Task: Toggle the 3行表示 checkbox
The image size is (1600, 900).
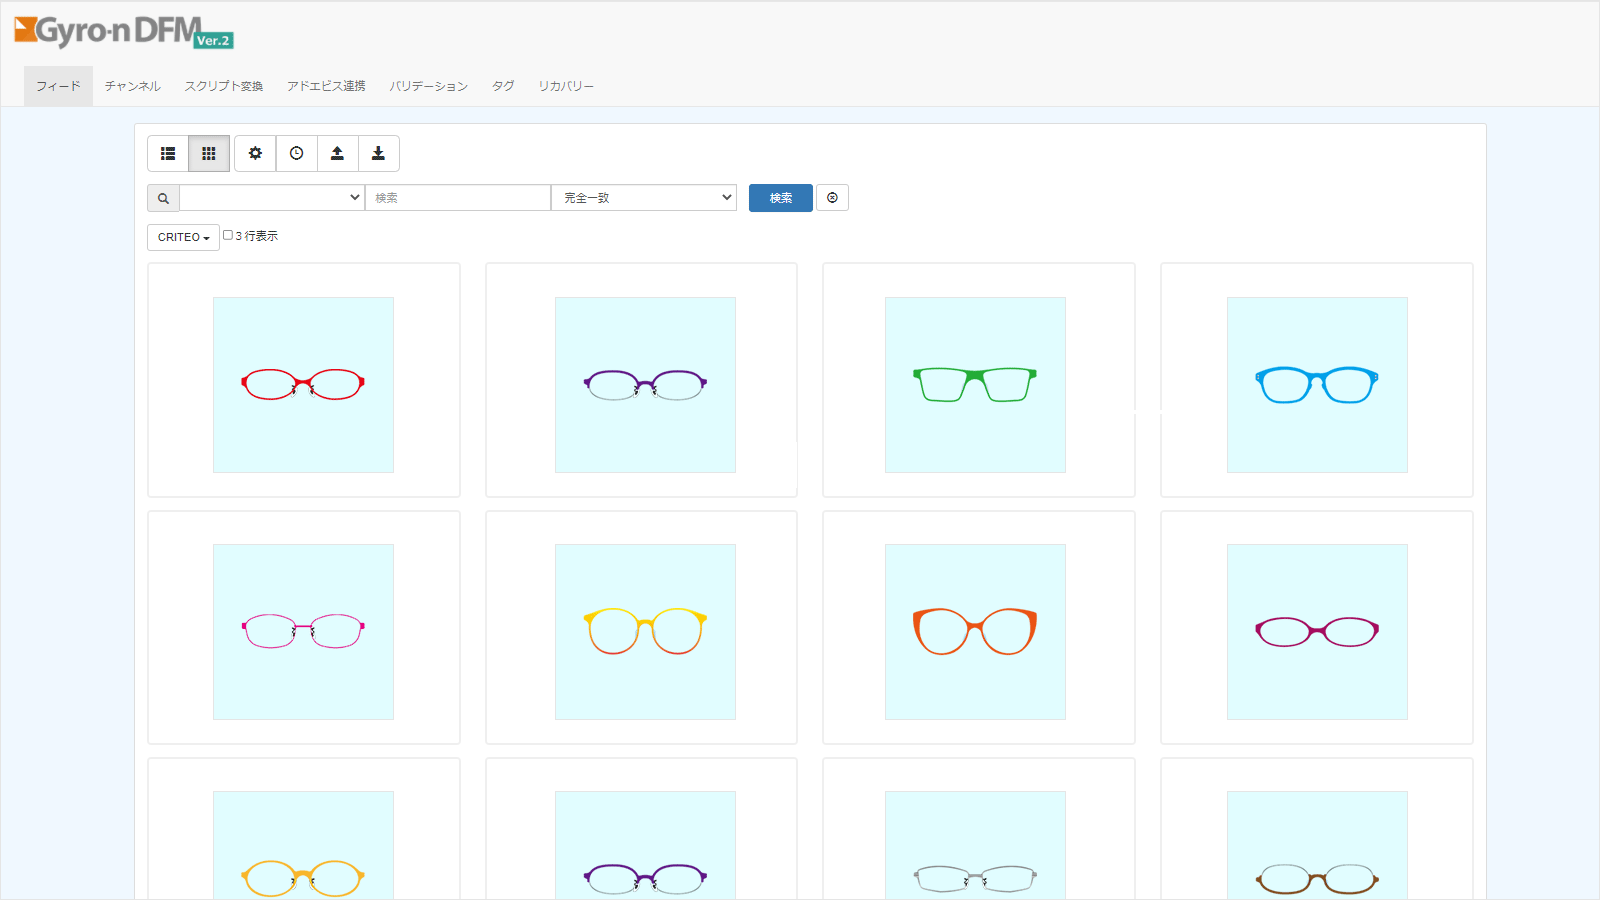Action: (x=228, y=235)
